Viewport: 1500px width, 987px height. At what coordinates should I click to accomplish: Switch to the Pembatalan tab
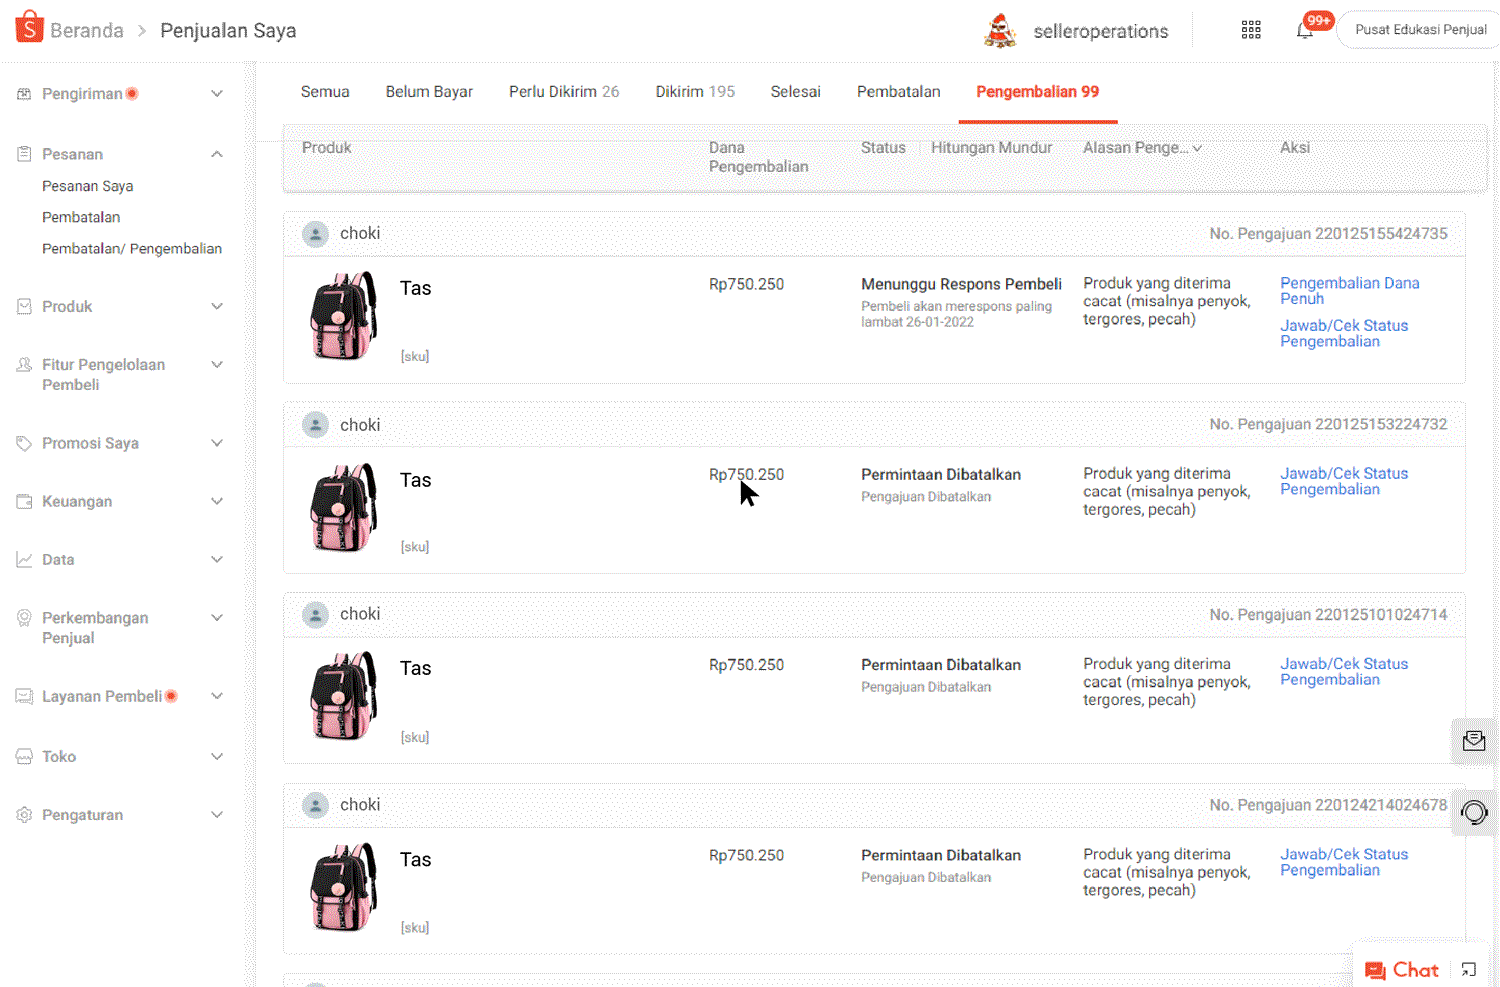coord(898,92)
